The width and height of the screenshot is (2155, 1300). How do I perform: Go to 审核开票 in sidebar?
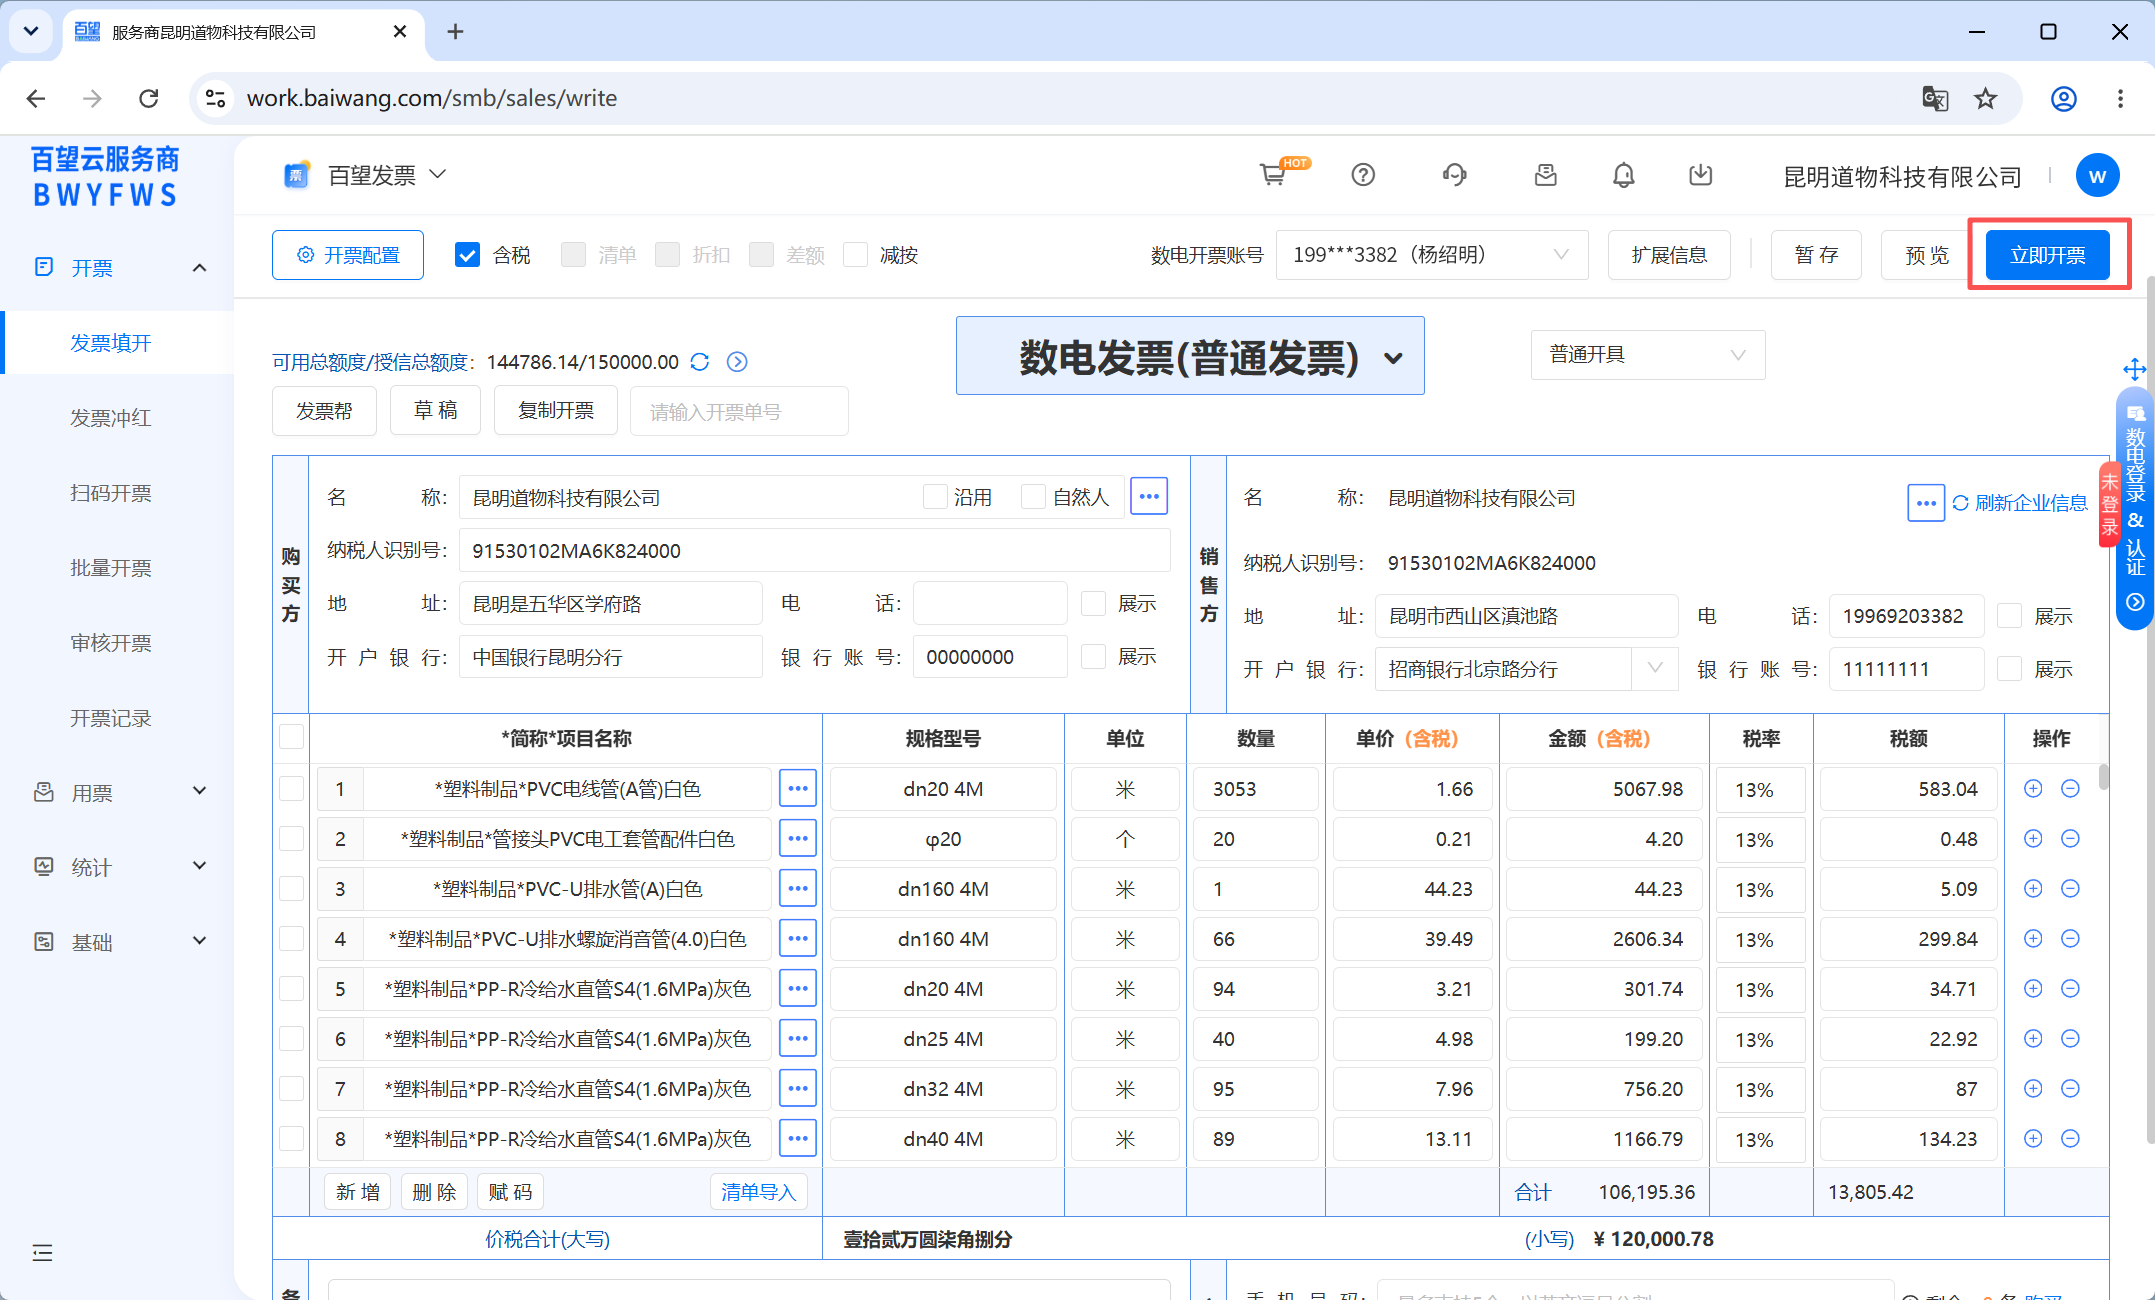(x=111, y=643)
